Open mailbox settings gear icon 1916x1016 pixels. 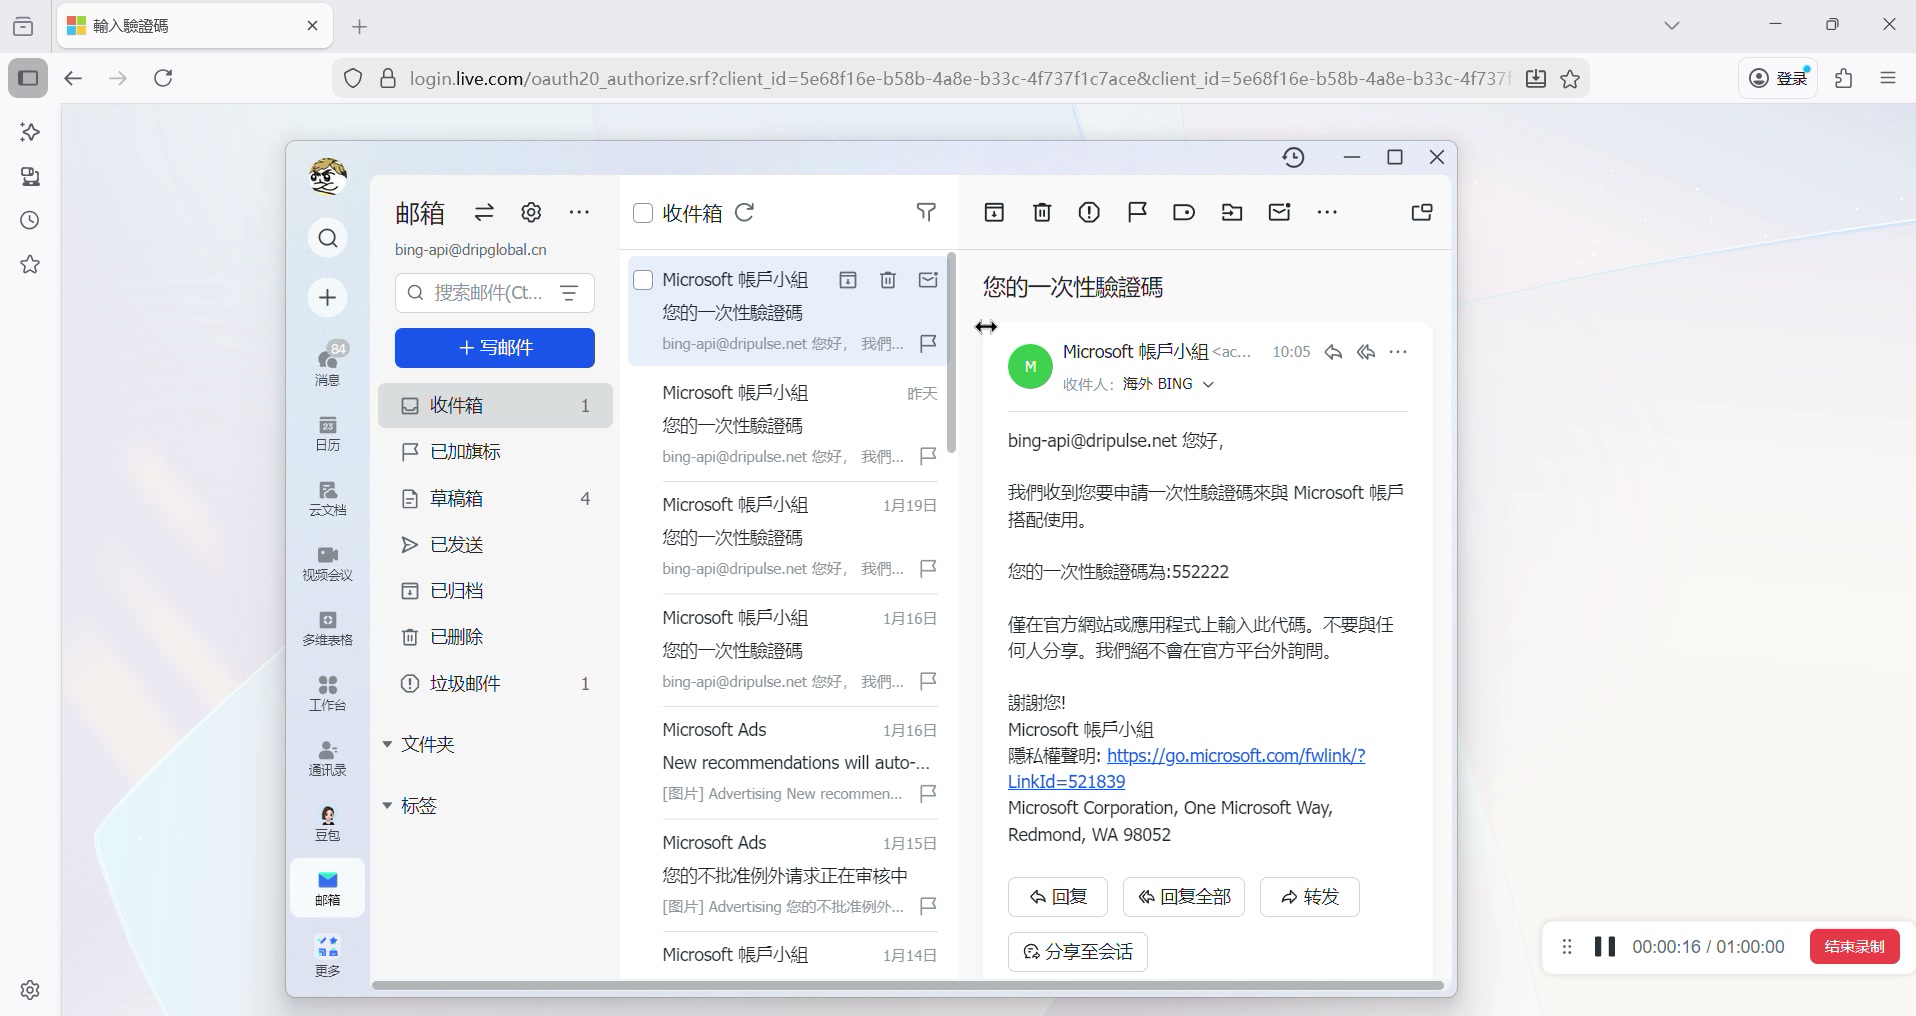pyautogui.click(x=531, y=212)
